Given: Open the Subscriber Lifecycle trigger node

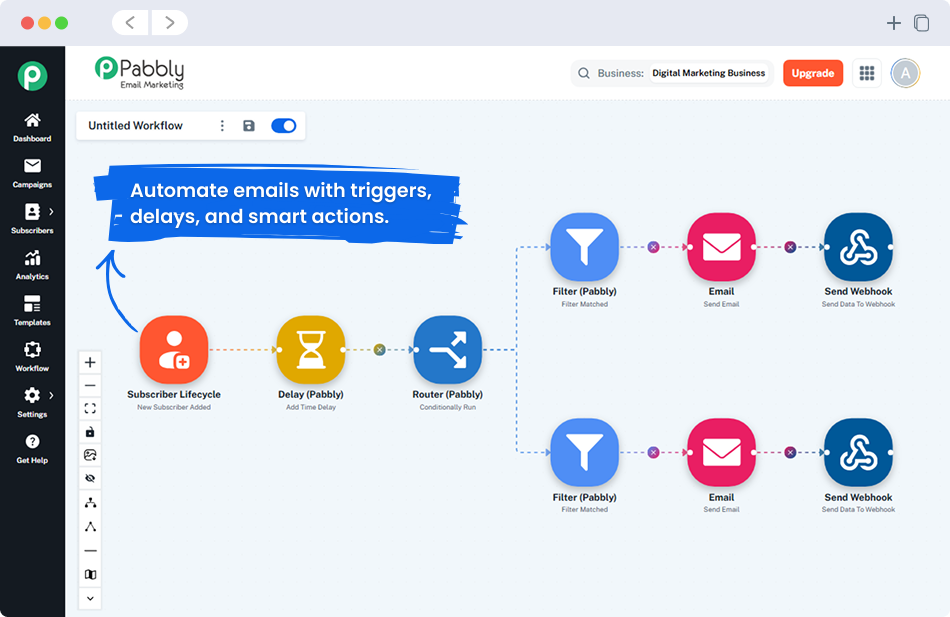Looking at the screenshot, I should tap(174, 349).
